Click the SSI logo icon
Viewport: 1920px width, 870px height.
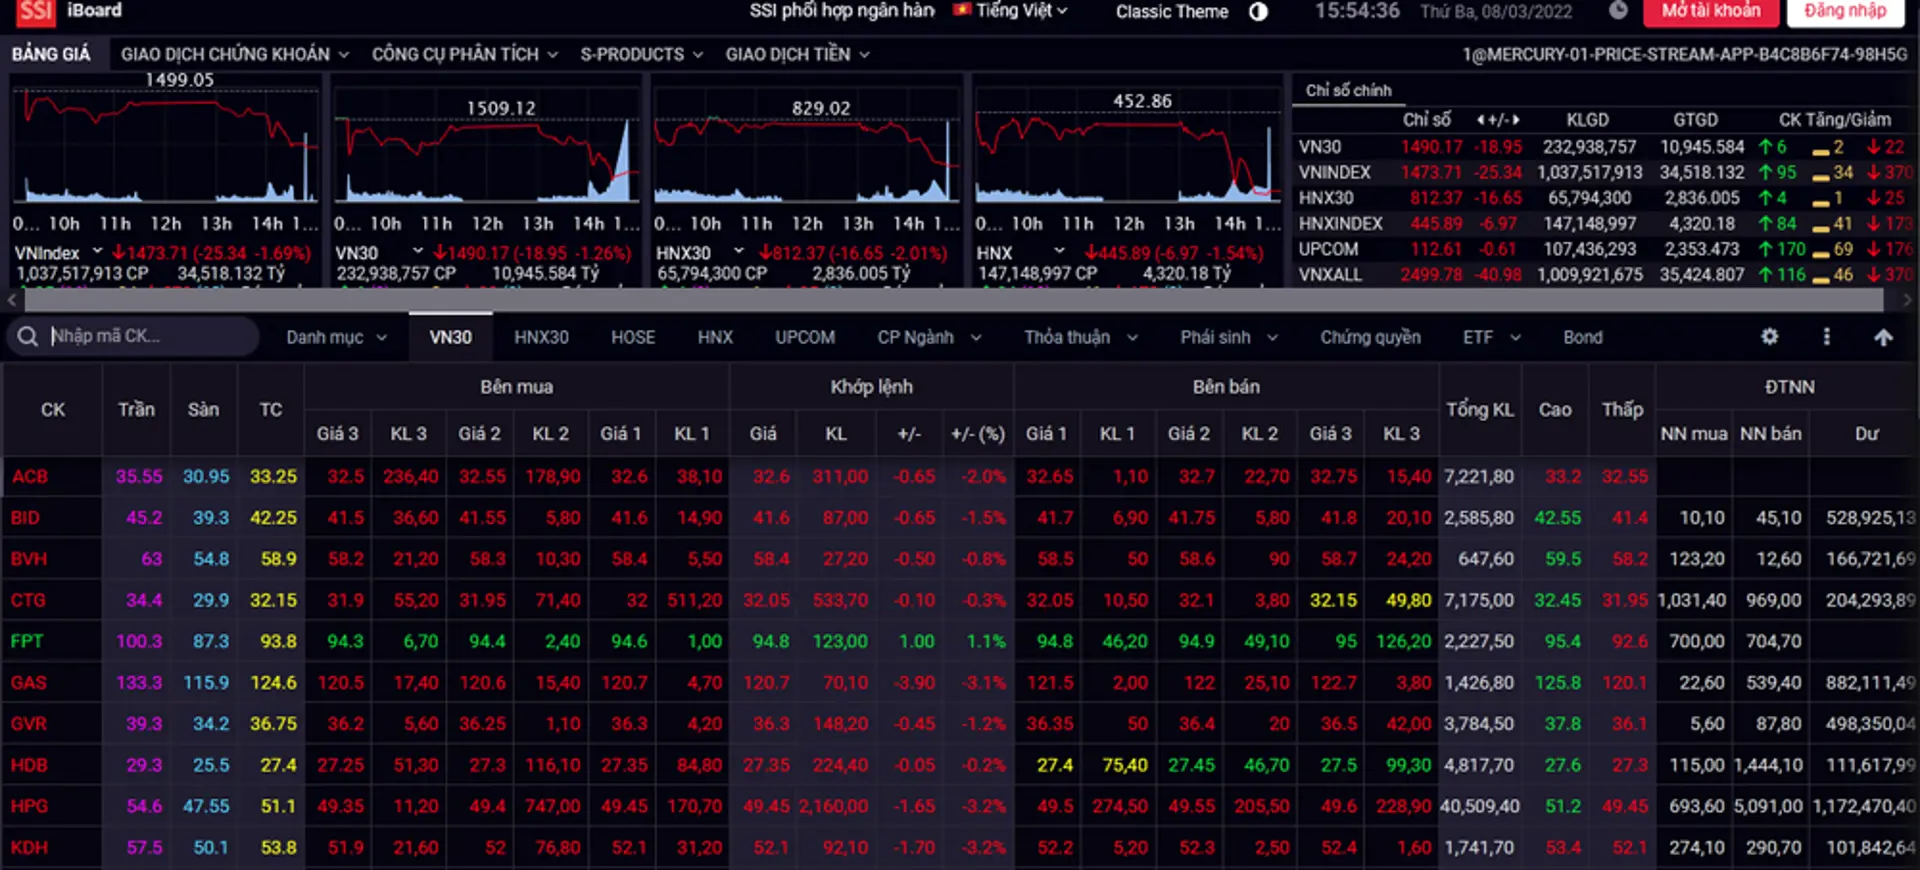[x=35, y=11]
